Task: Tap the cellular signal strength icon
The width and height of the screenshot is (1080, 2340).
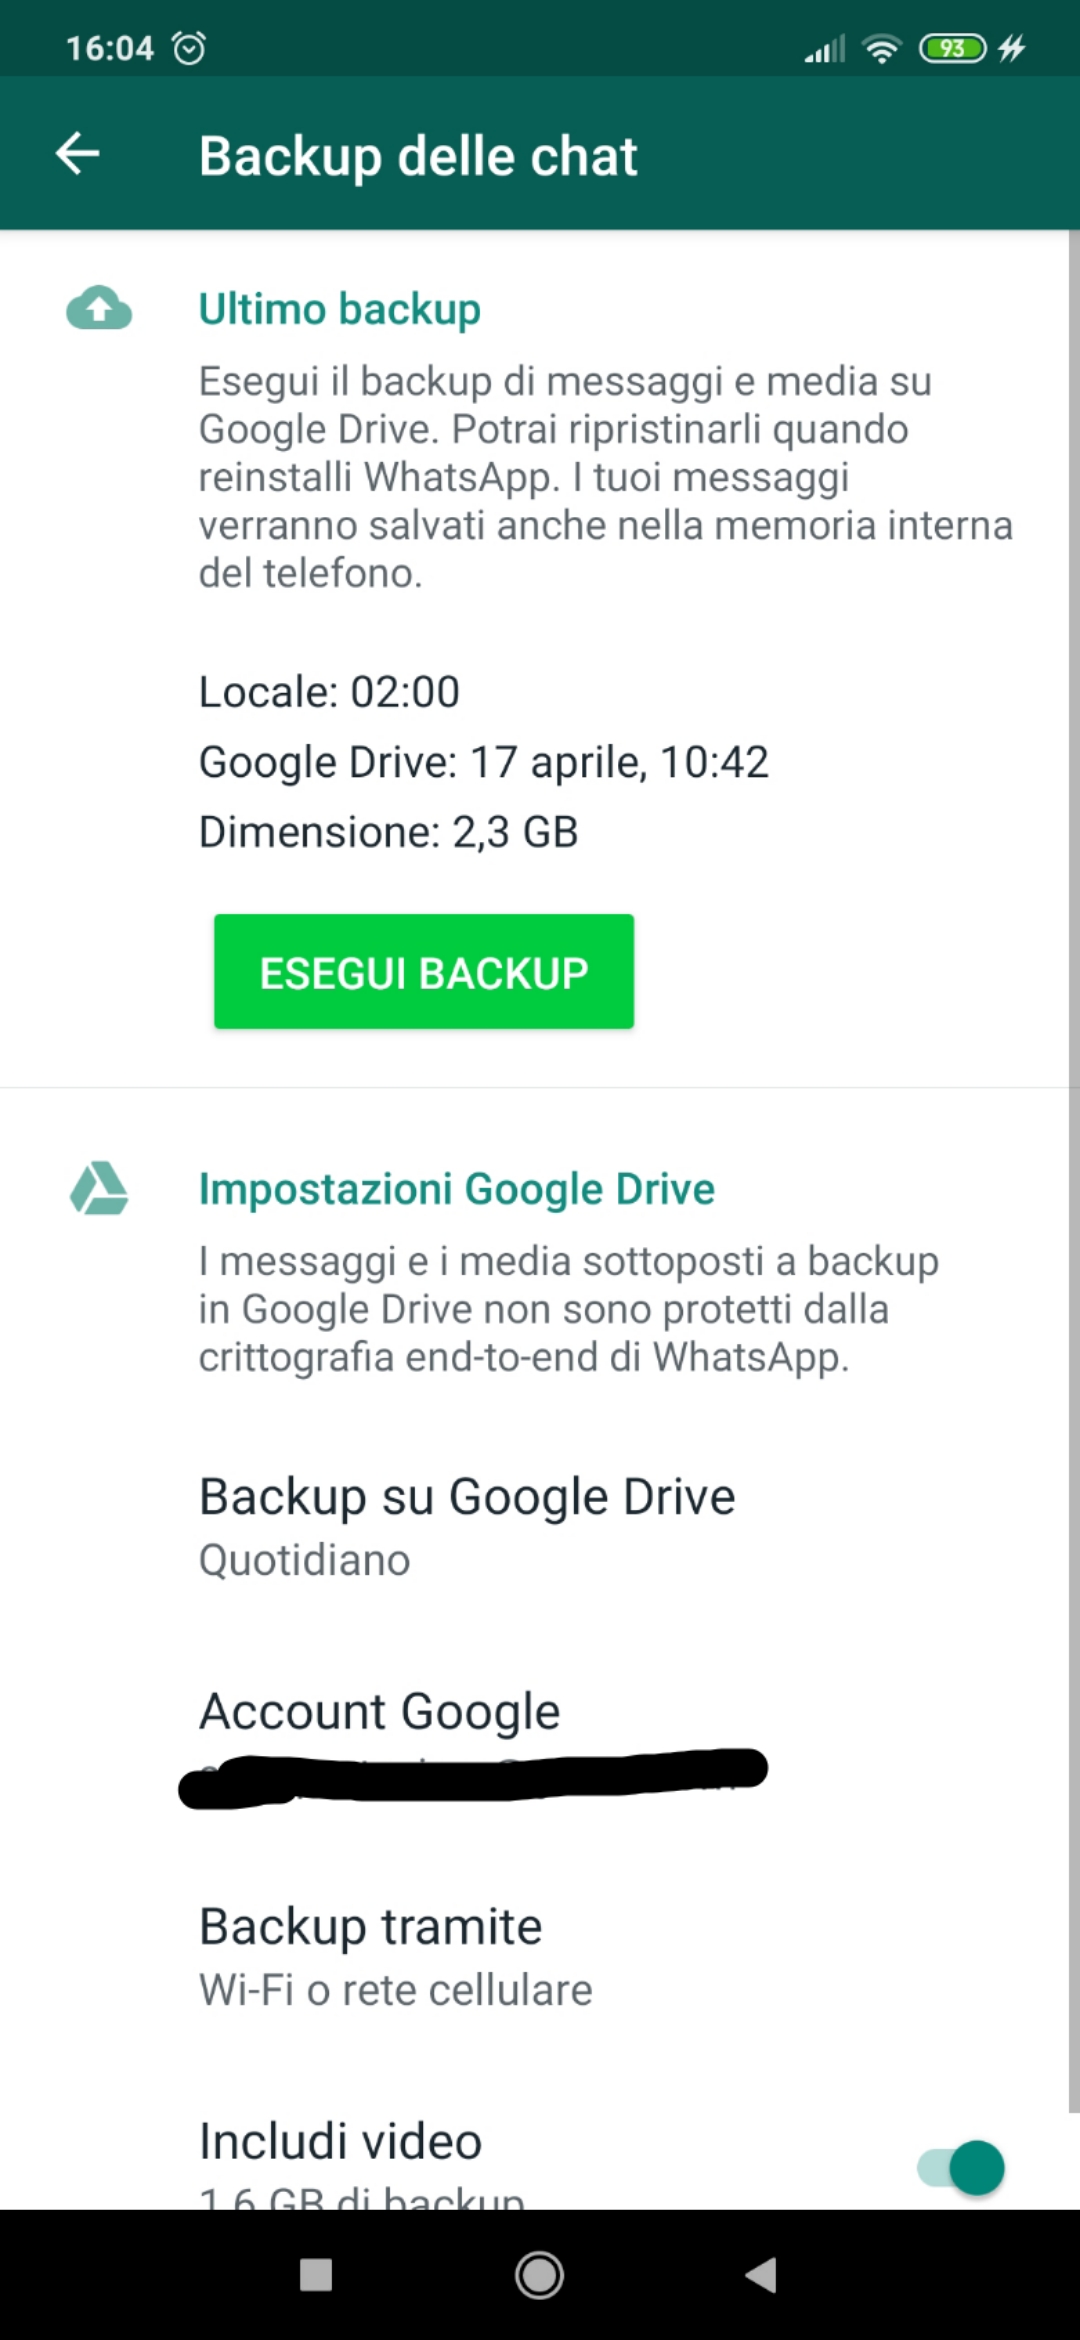Action: pyautogui.click(x=825, y=48)
